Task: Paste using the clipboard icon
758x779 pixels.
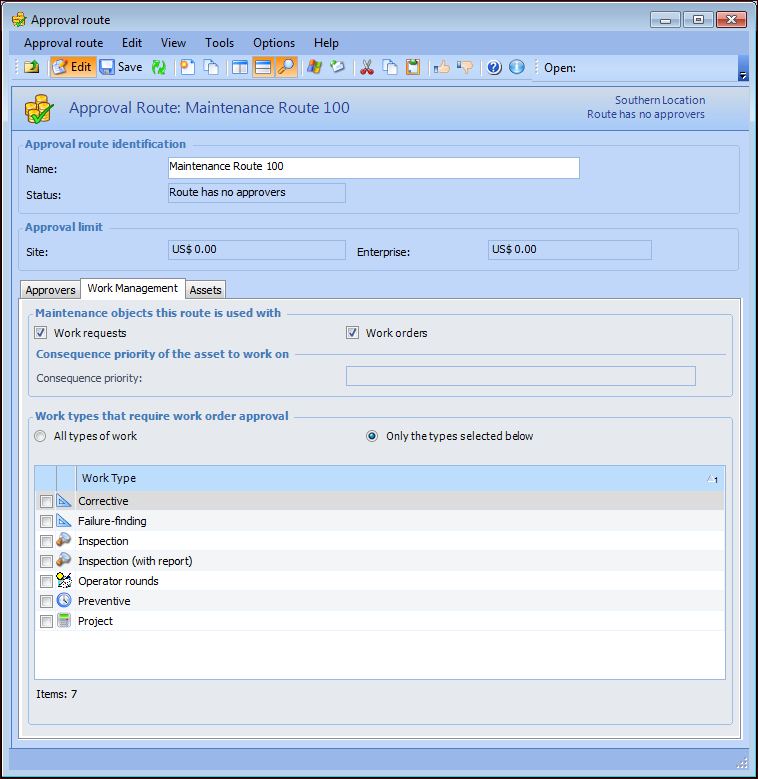Action: pos(413,67)
